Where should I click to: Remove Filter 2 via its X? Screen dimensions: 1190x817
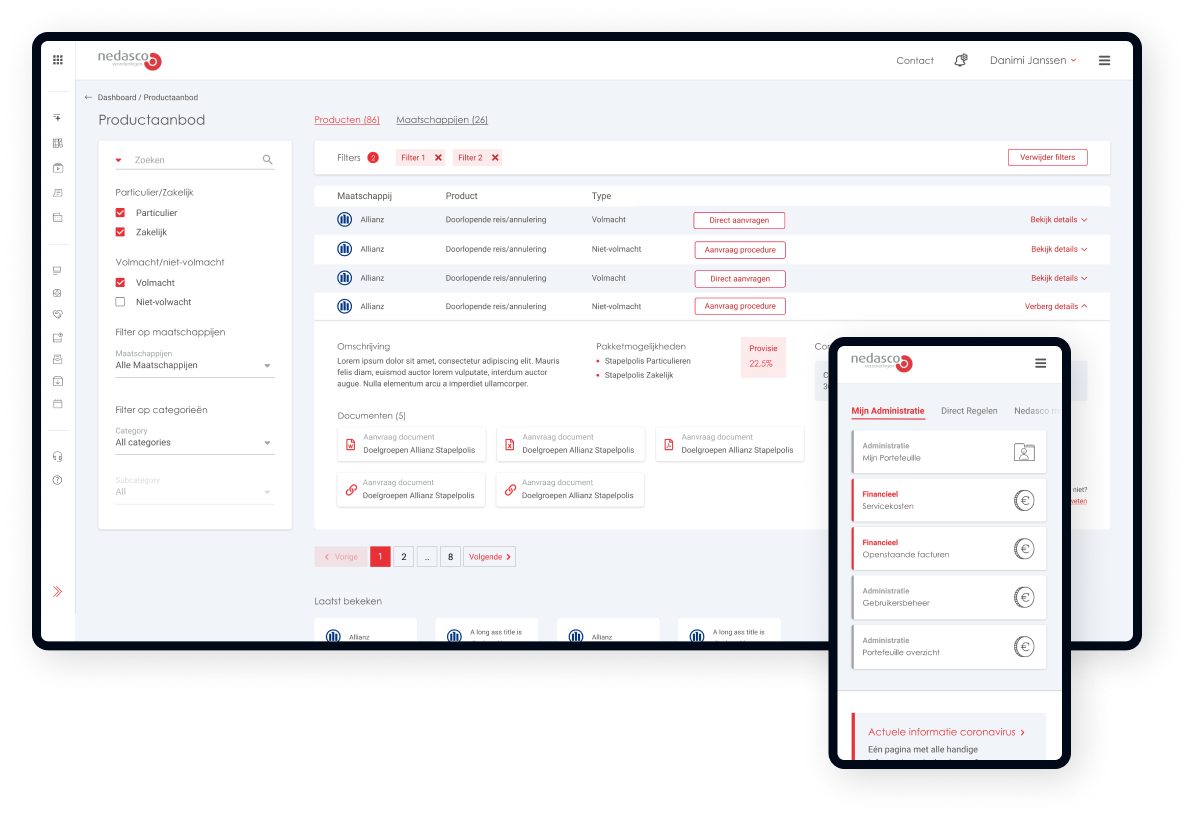point(495,158)
